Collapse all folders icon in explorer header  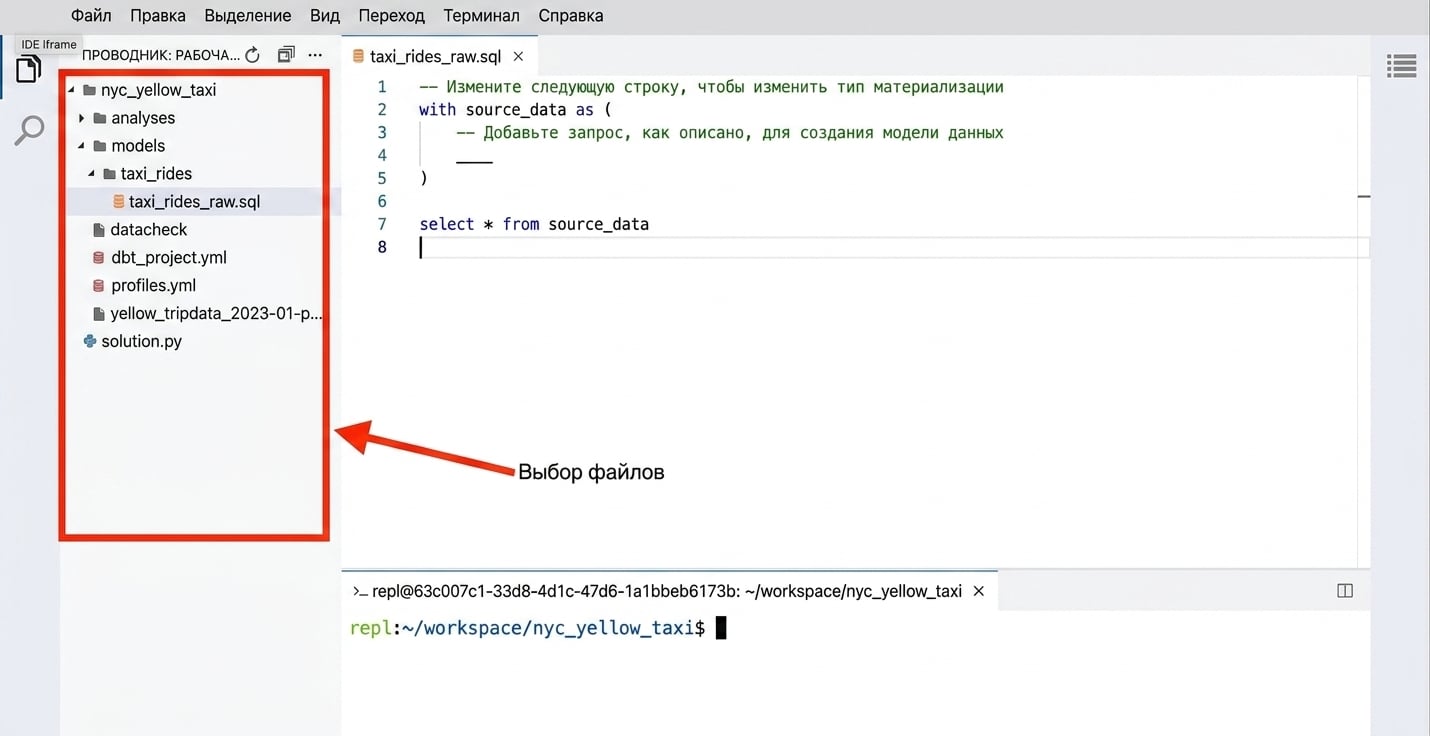[x=286, y=55]
